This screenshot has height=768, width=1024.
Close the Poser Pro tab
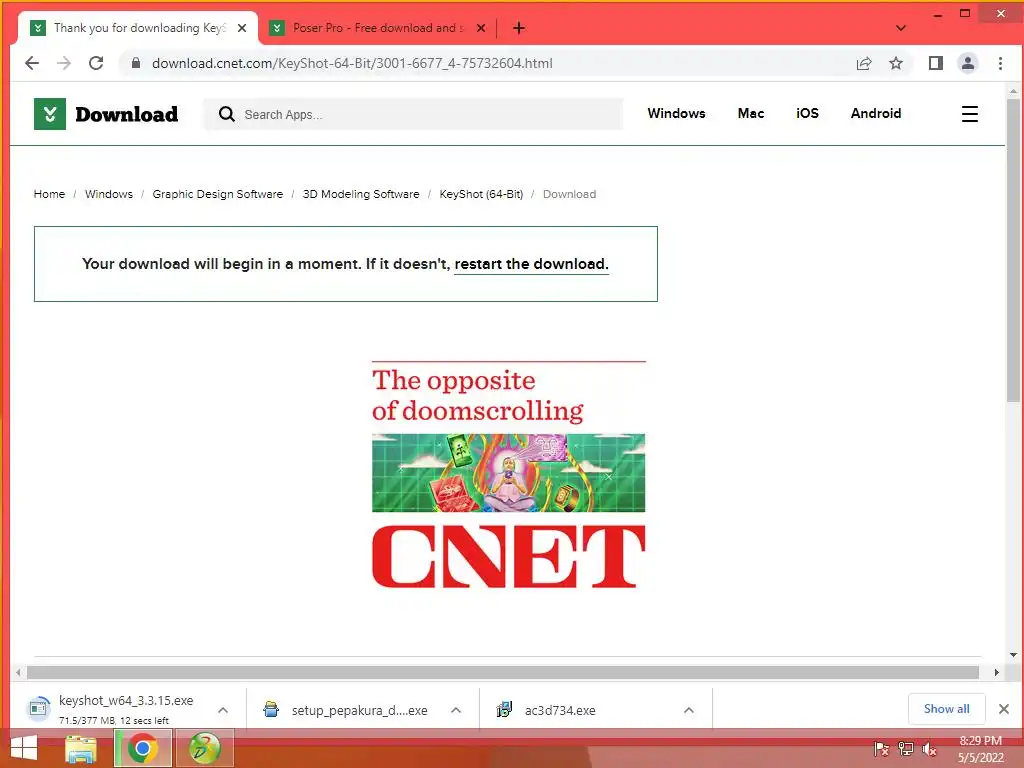[481, 28]
